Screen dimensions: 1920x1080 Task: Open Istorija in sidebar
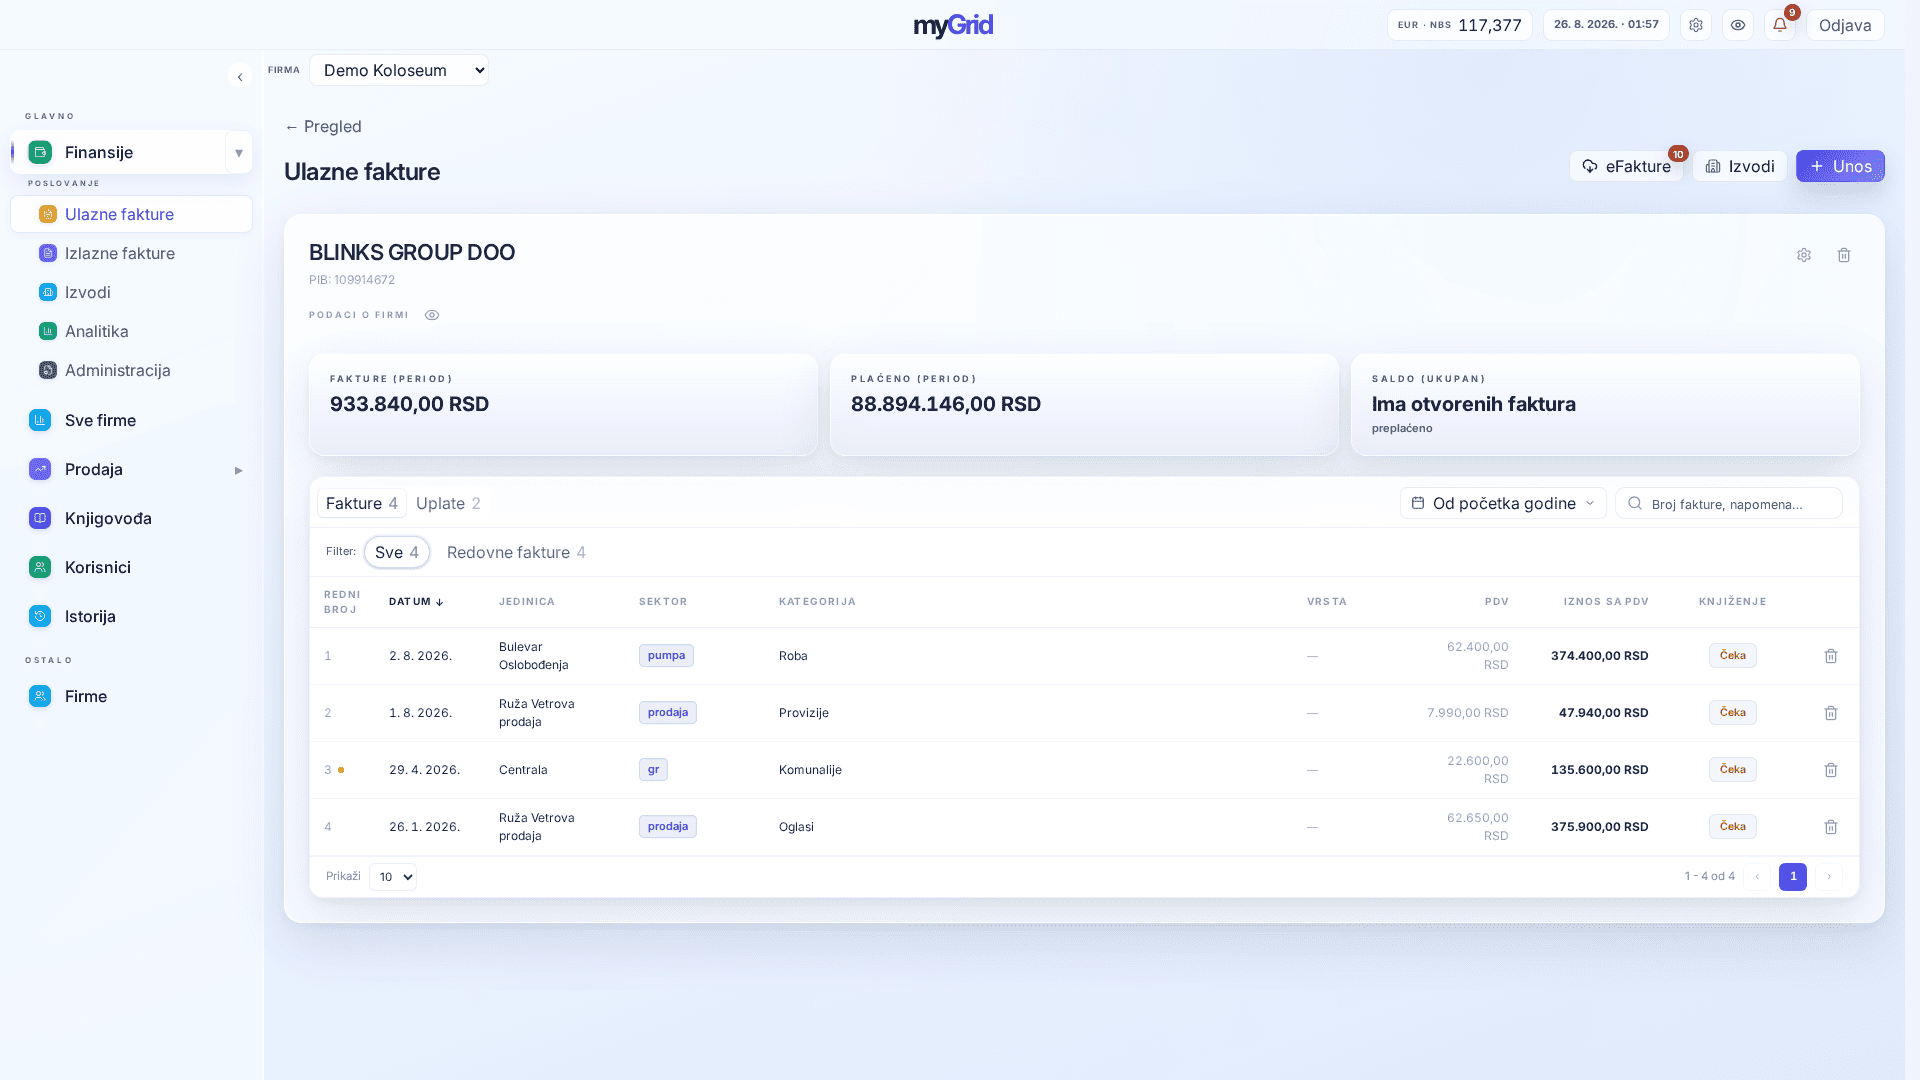coord(131,616)
